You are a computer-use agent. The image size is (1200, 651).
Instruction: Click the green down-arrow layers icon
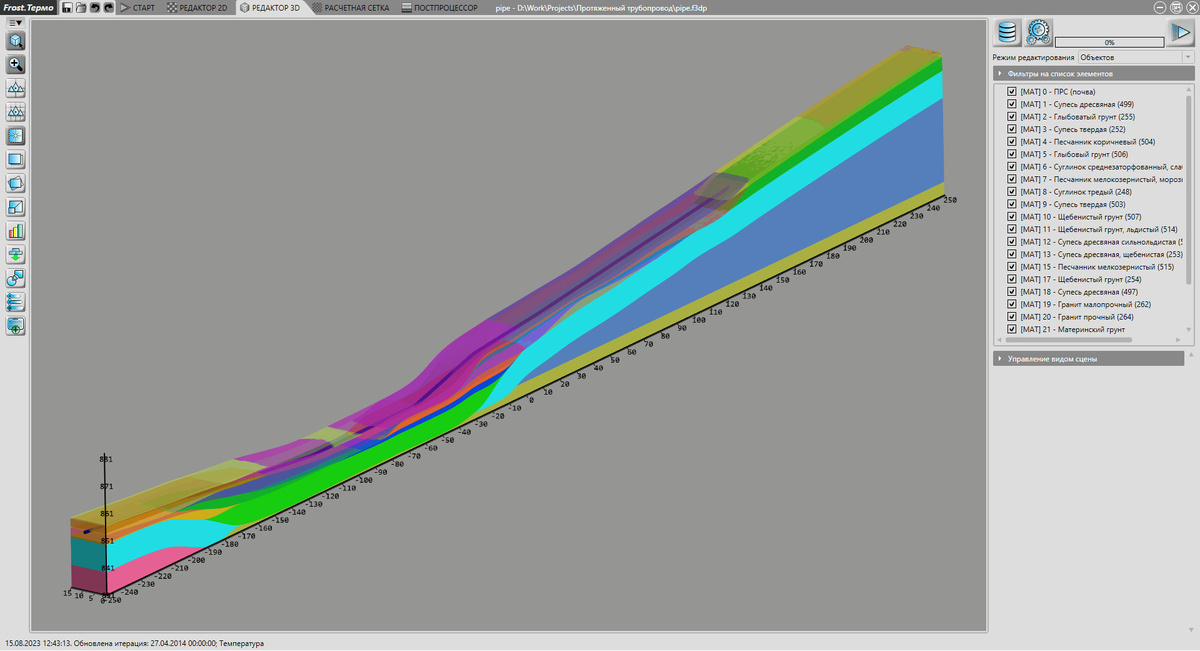16,255
